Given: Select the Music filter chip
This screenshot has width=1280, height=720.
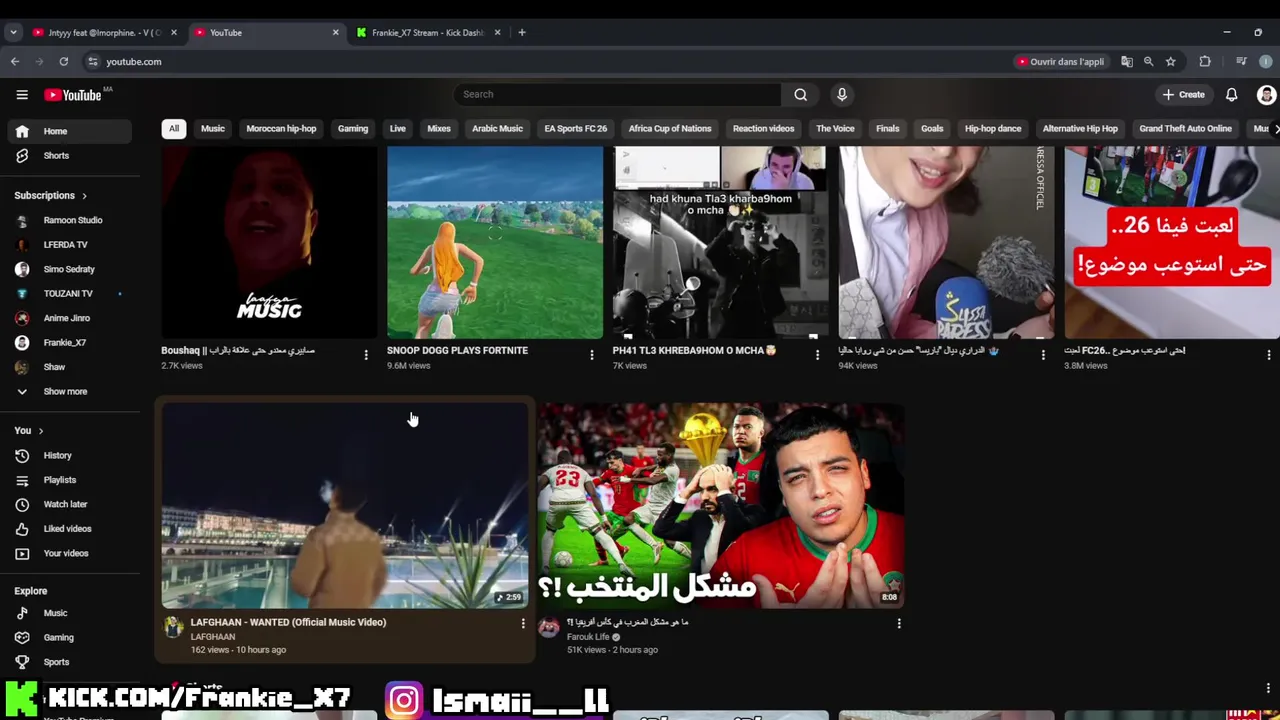Looking at the screenshot, I should [x=213, y=129].
